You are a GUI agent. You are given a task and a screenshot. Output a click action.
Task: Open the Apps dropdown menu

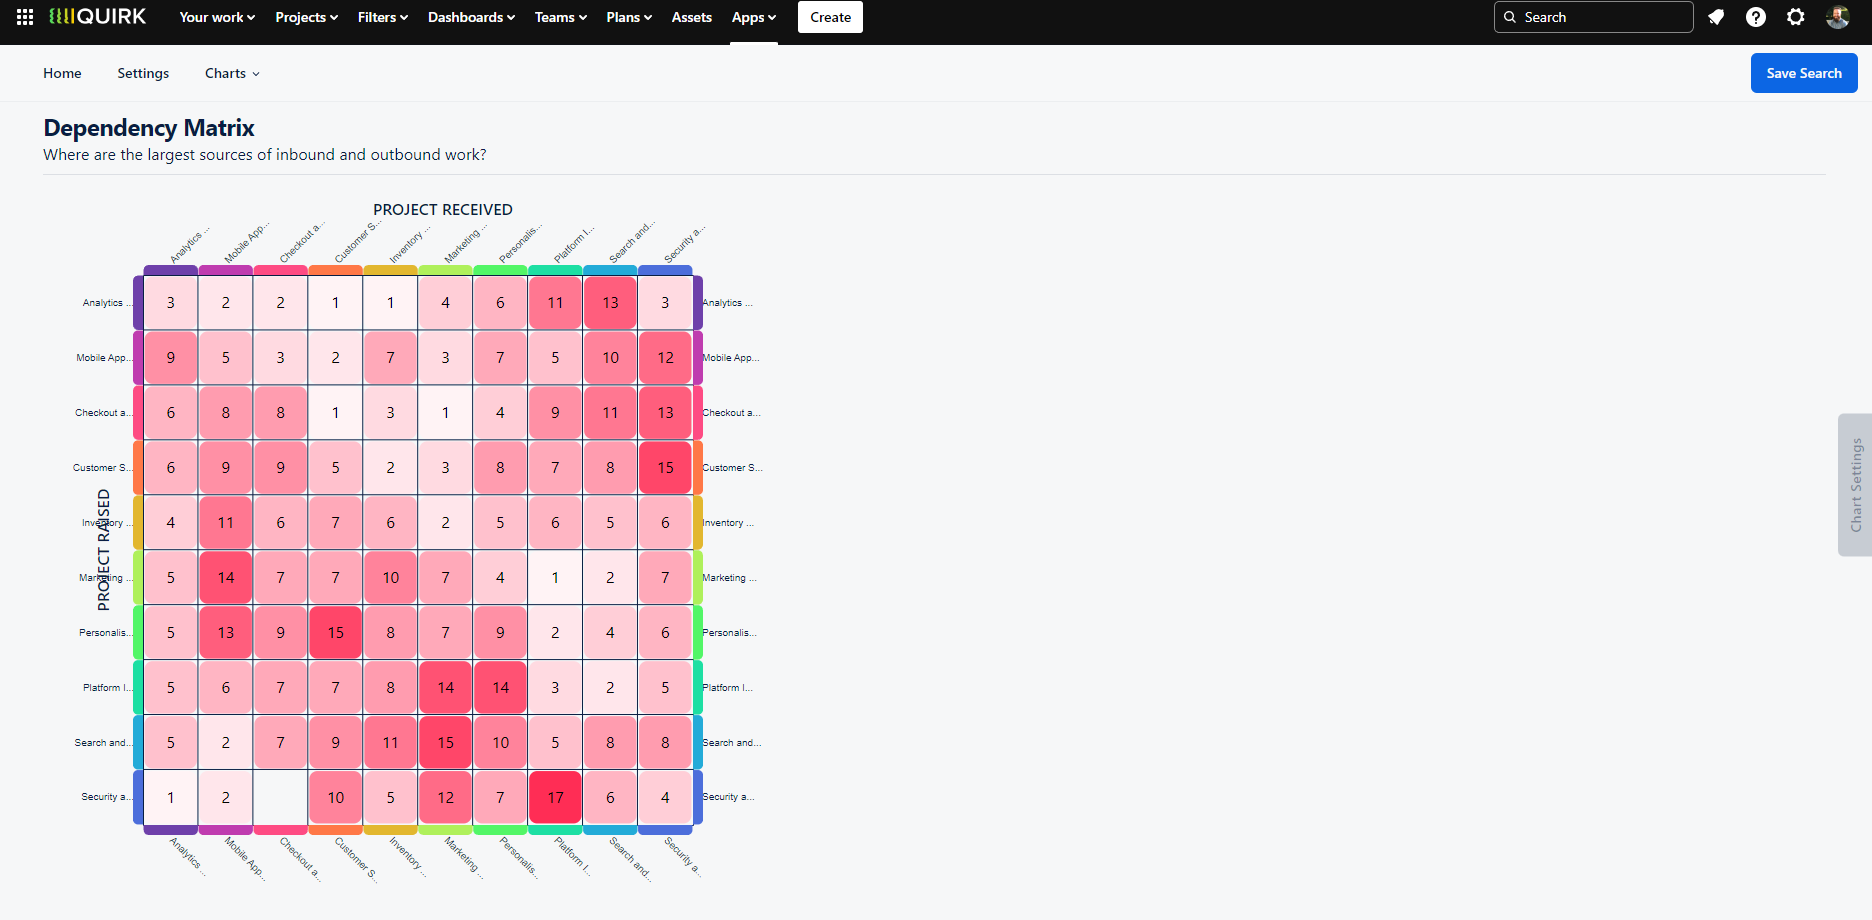click(x=754, y=17)
